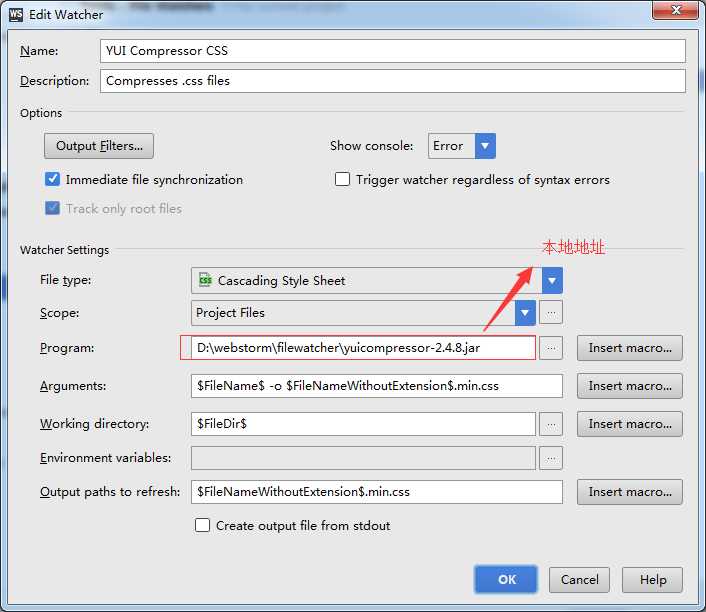Insert macro for the Arguments field

tap(630, 386)
